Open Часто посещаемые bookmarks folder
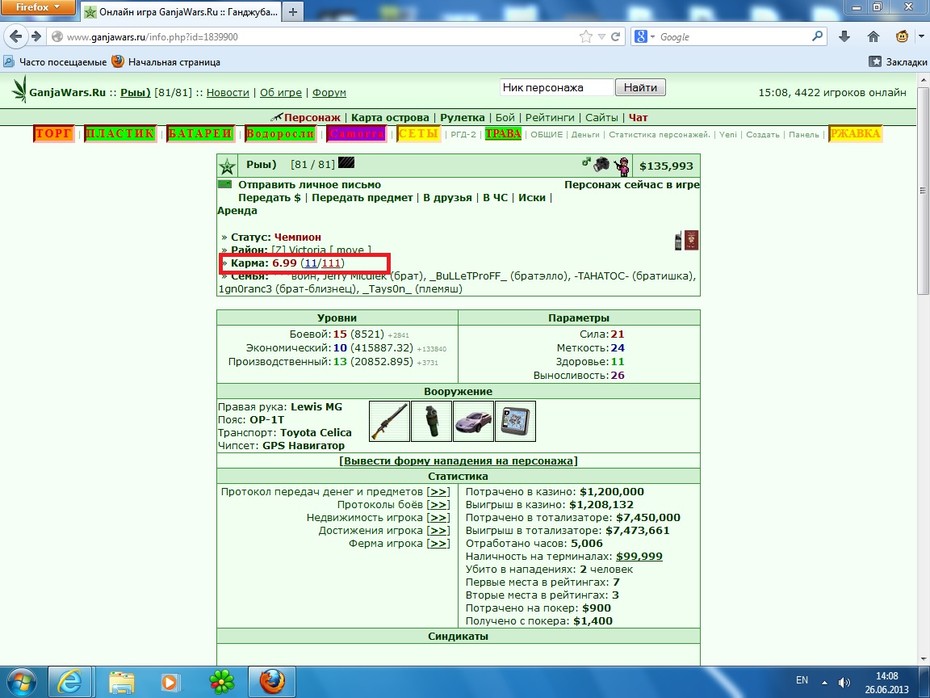Image resolution: width=930 pixels, height=698 pixels. [55, 62]
